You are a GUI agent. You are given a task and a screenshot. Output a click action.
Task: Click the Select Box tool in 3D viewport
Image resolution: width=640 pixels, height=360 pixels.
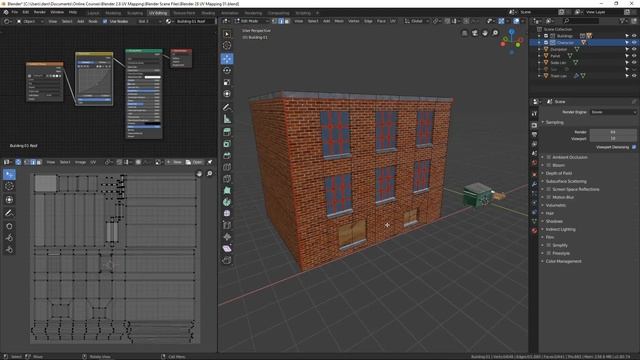[227, 34]
